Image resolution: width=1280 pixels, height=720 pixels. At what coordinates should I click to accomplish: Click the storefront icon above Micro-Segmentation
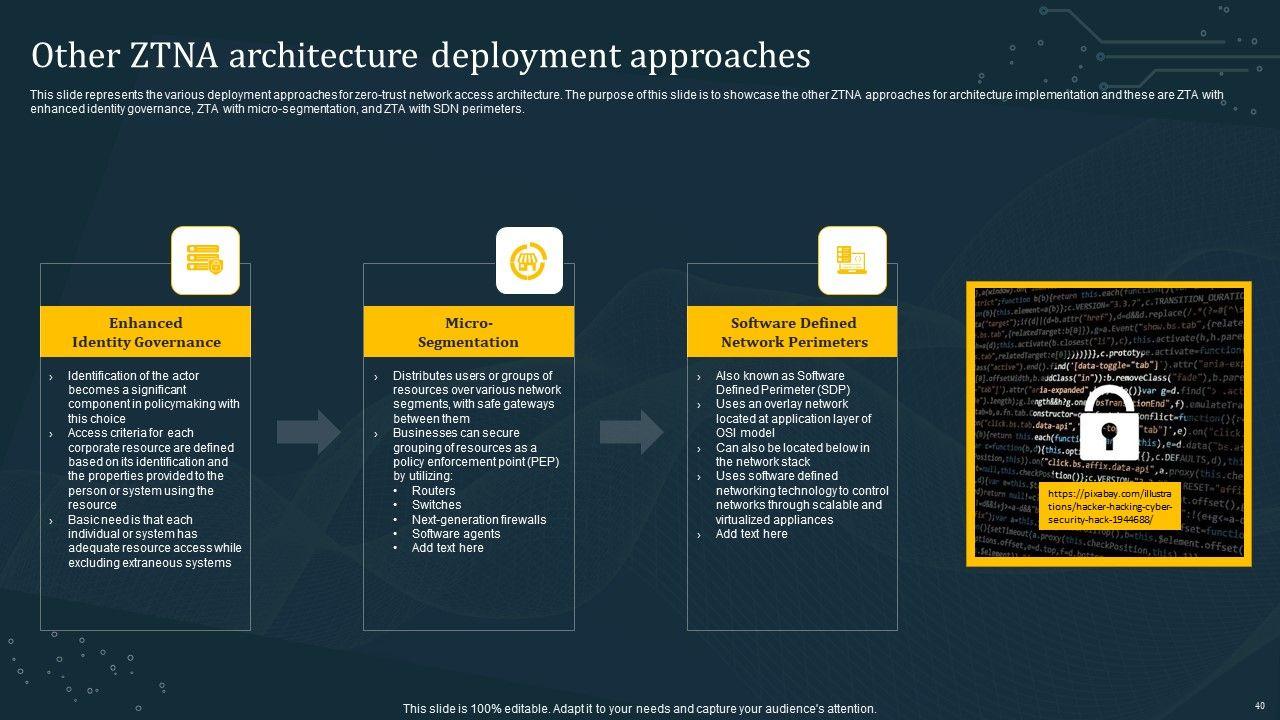click(529, 261)
